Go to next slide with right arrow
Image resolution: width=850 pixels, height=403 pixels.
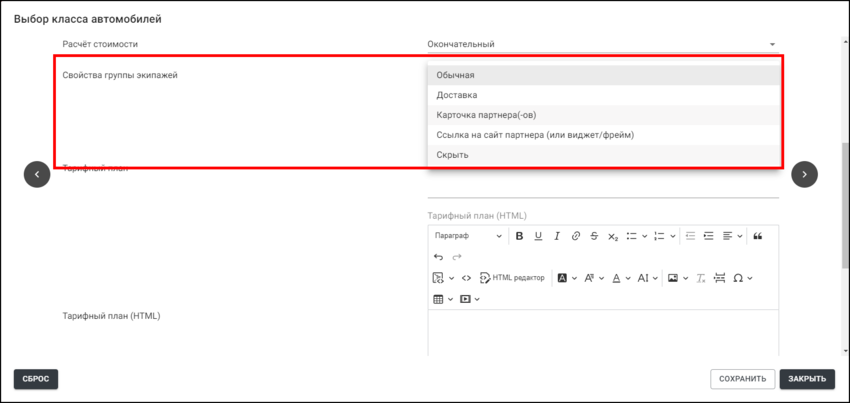[804, 174]
